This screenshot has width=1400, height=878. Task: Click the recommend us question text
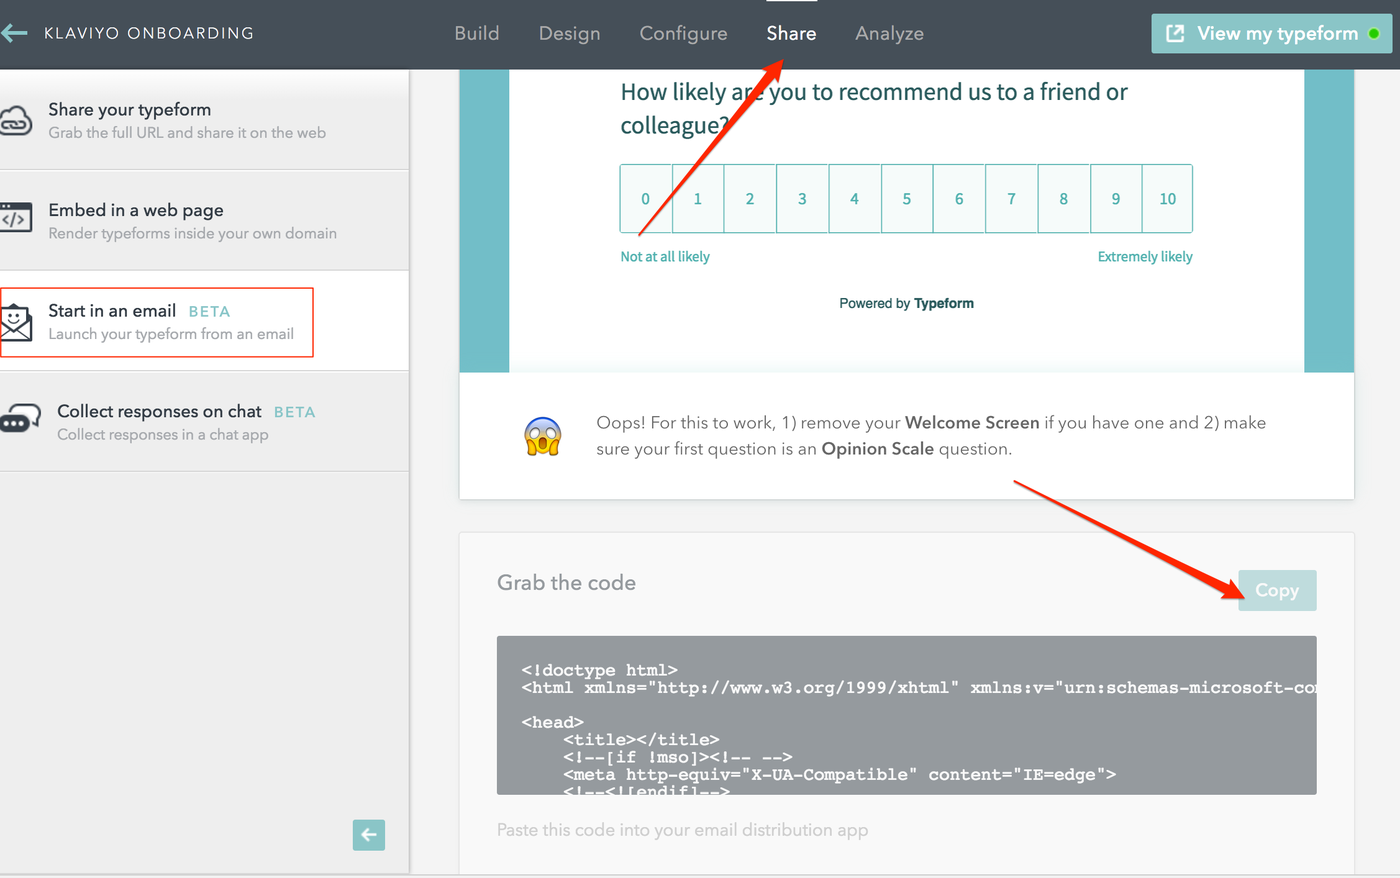(x=874, y=108)
